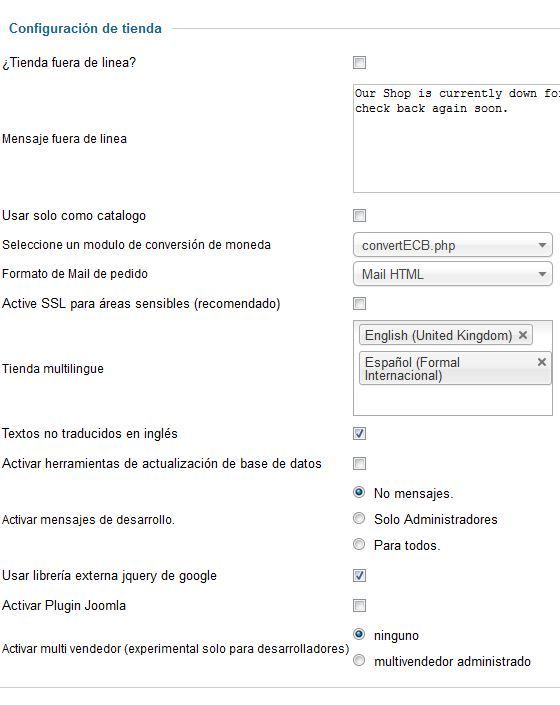This screenshot has width=560, height=705.
Task: Toggle database update tools checkbox
Action: click(360, 464)
